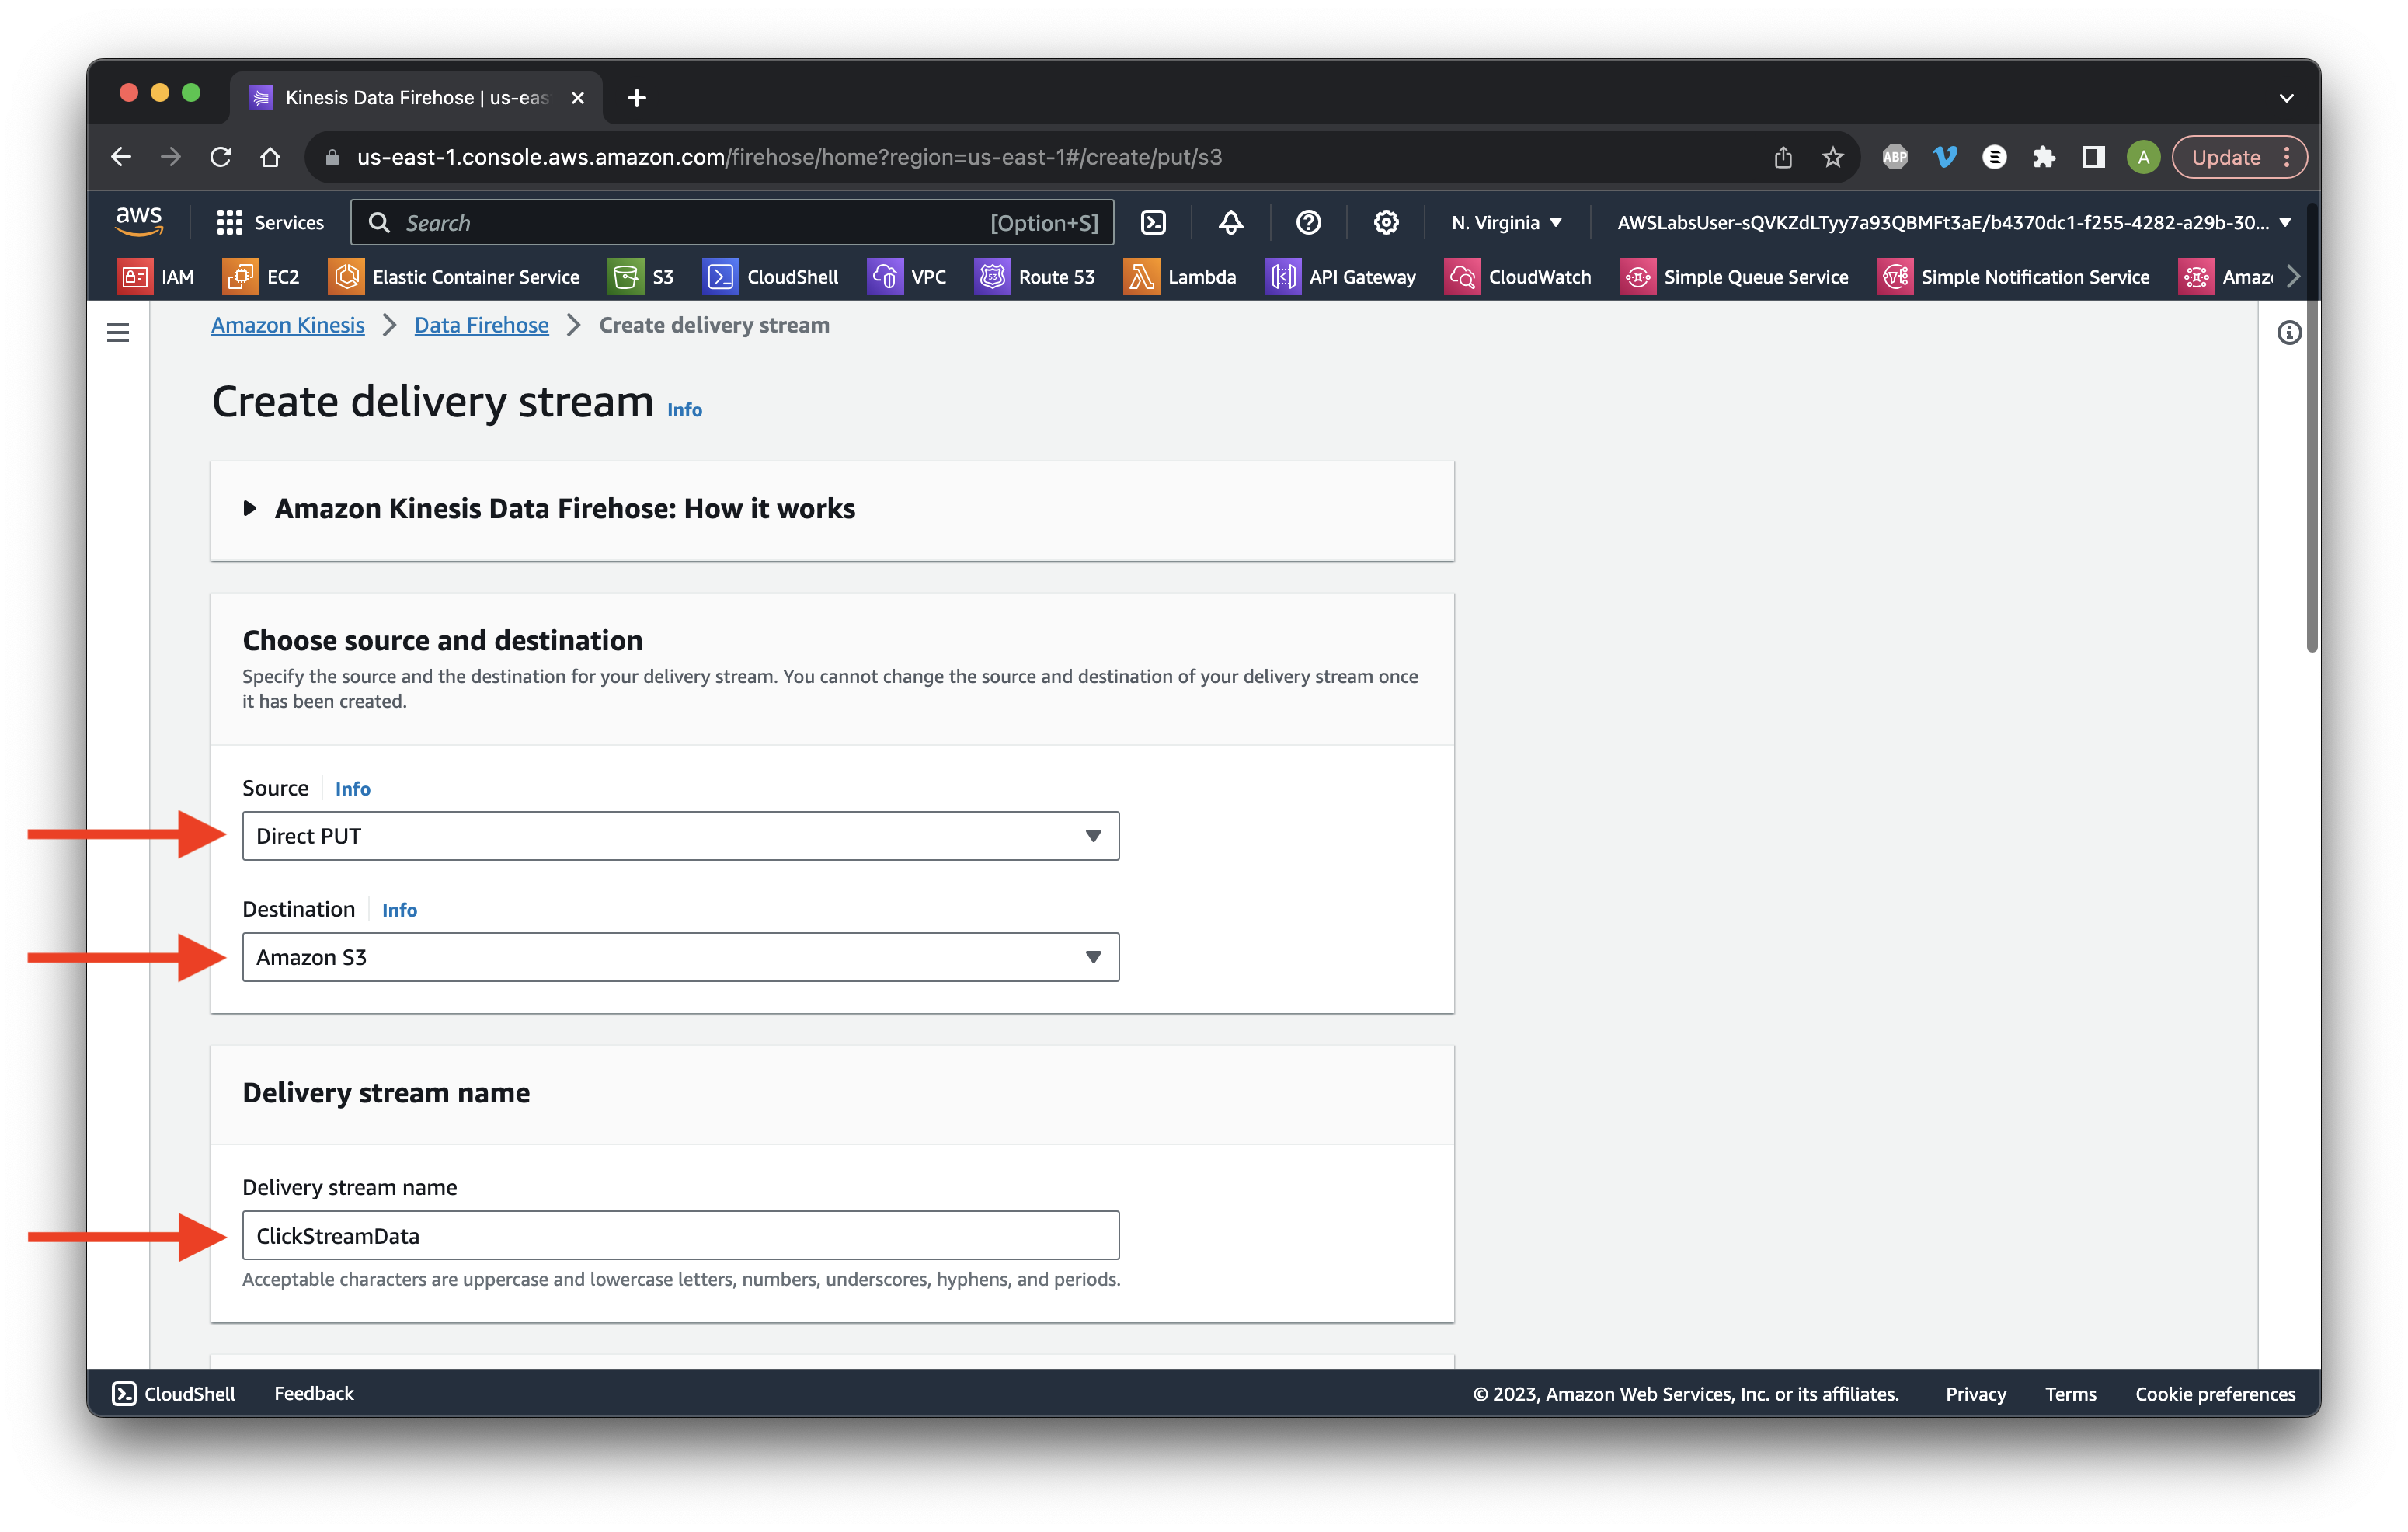Viewport: 2408px width, 1532px height.
Task: Open the AWS home logo
Action: click(x=139, y=221)
